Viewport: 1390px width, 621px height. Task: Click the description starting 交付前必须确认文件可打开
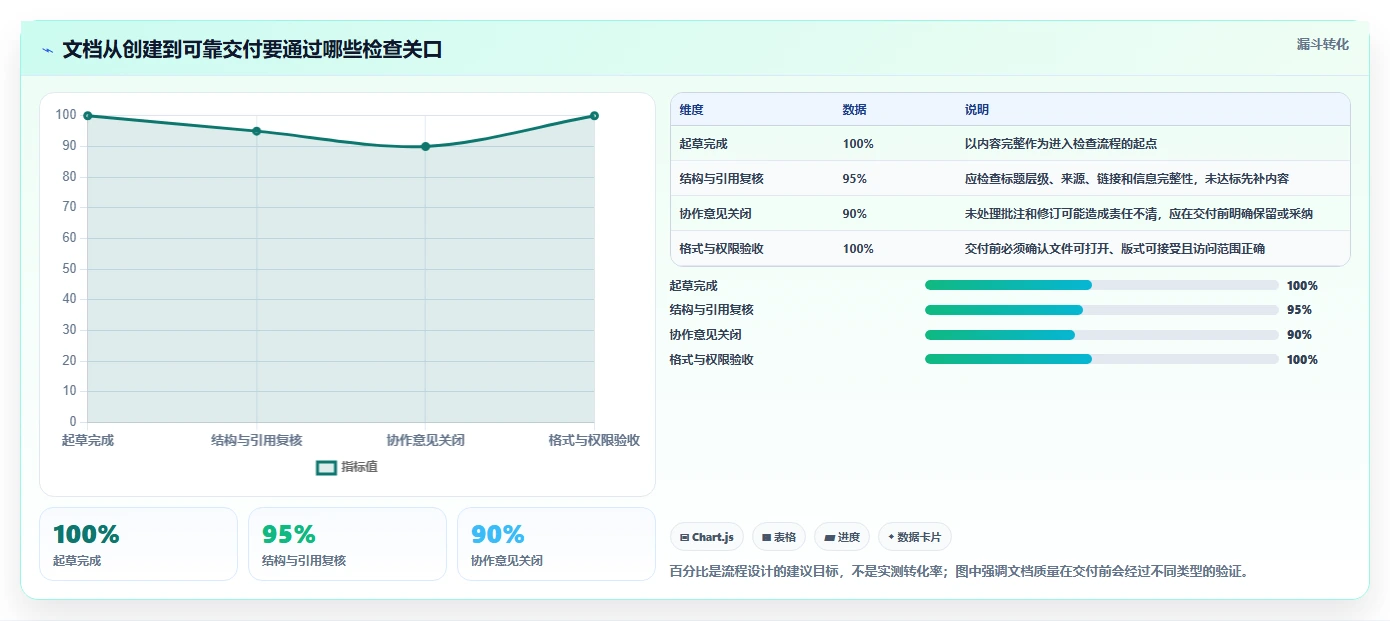[x=1114, y=249]
